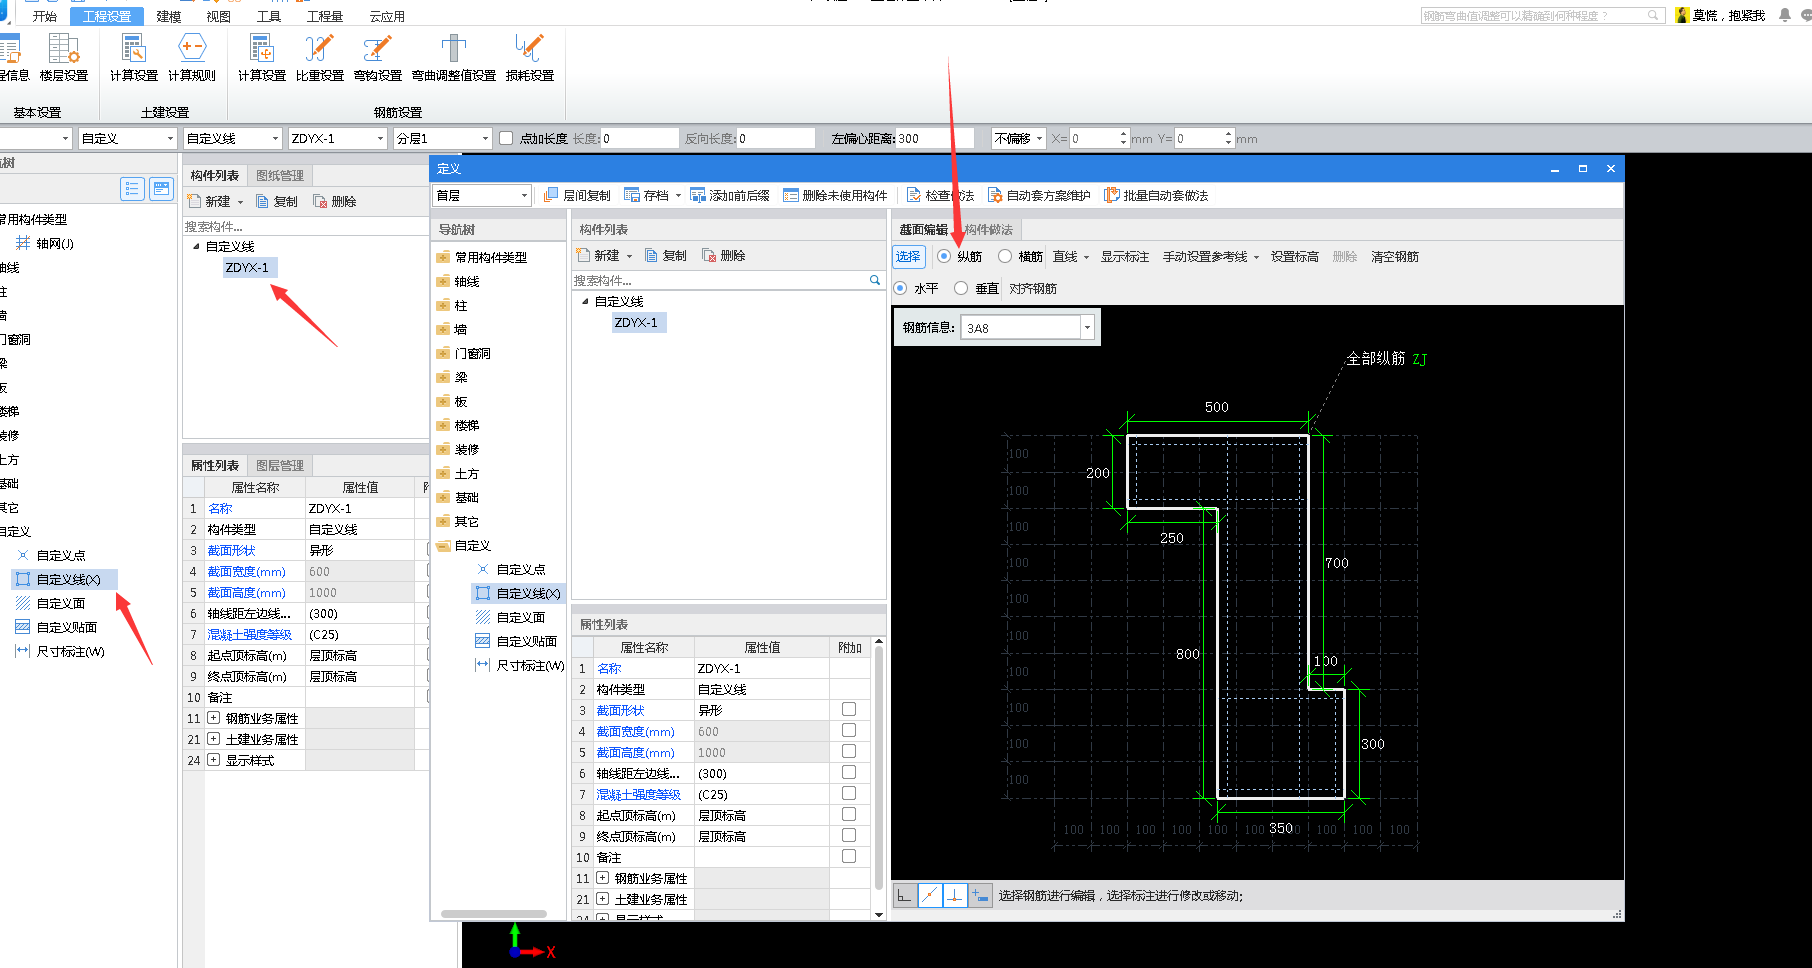Select ZDYX-1 in the main window's 构件列表
The height and width of the screenshot is (968, 1812).
pos(247,268)
